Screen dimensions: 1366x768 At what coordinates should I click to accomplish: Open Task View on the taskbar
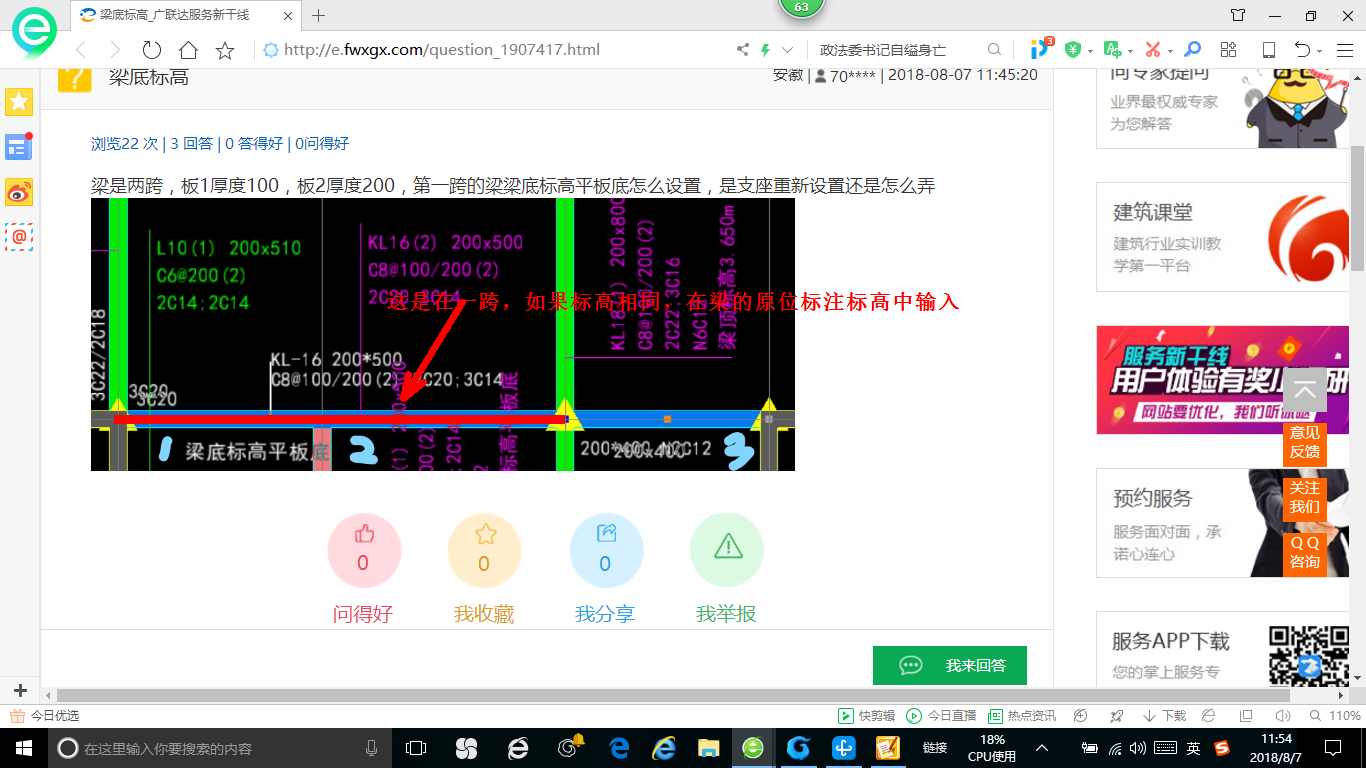[x=416, y=748]
